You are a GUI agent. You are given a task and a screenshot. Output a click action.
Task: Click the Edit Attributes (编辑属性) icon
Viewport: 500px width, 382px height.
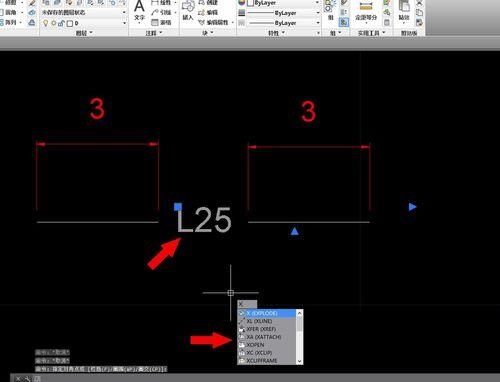click(x=201, y=22)
